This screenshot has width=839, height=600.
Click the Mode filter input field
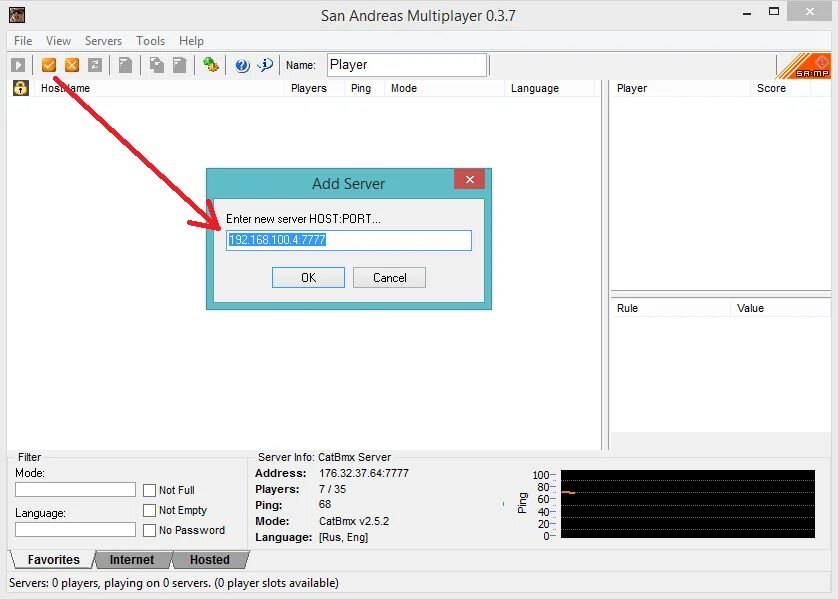75,489
